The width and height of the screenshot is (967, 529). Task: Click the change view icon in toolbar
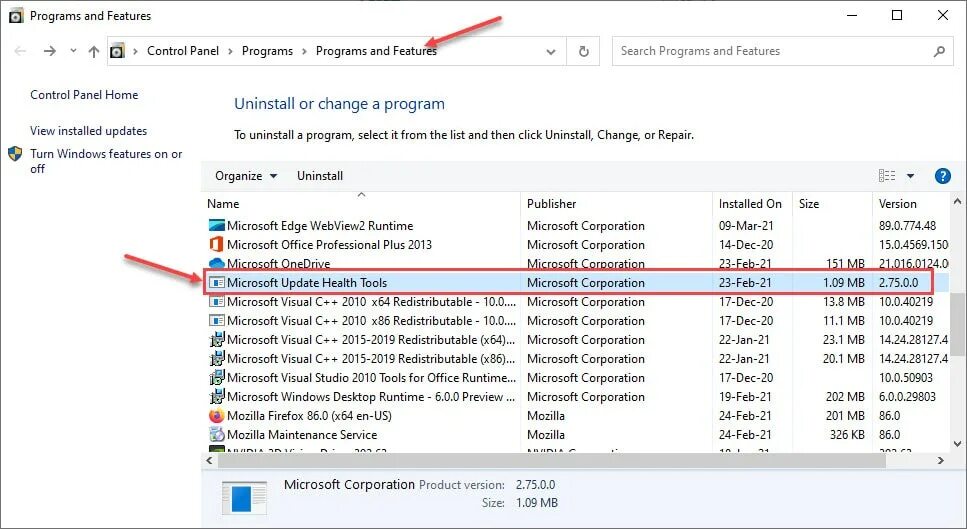click(887, 176)
